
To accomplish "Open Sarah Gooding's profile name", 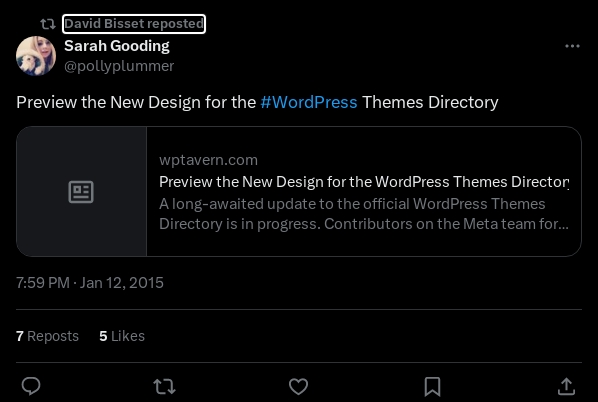I will click(117, 46).
